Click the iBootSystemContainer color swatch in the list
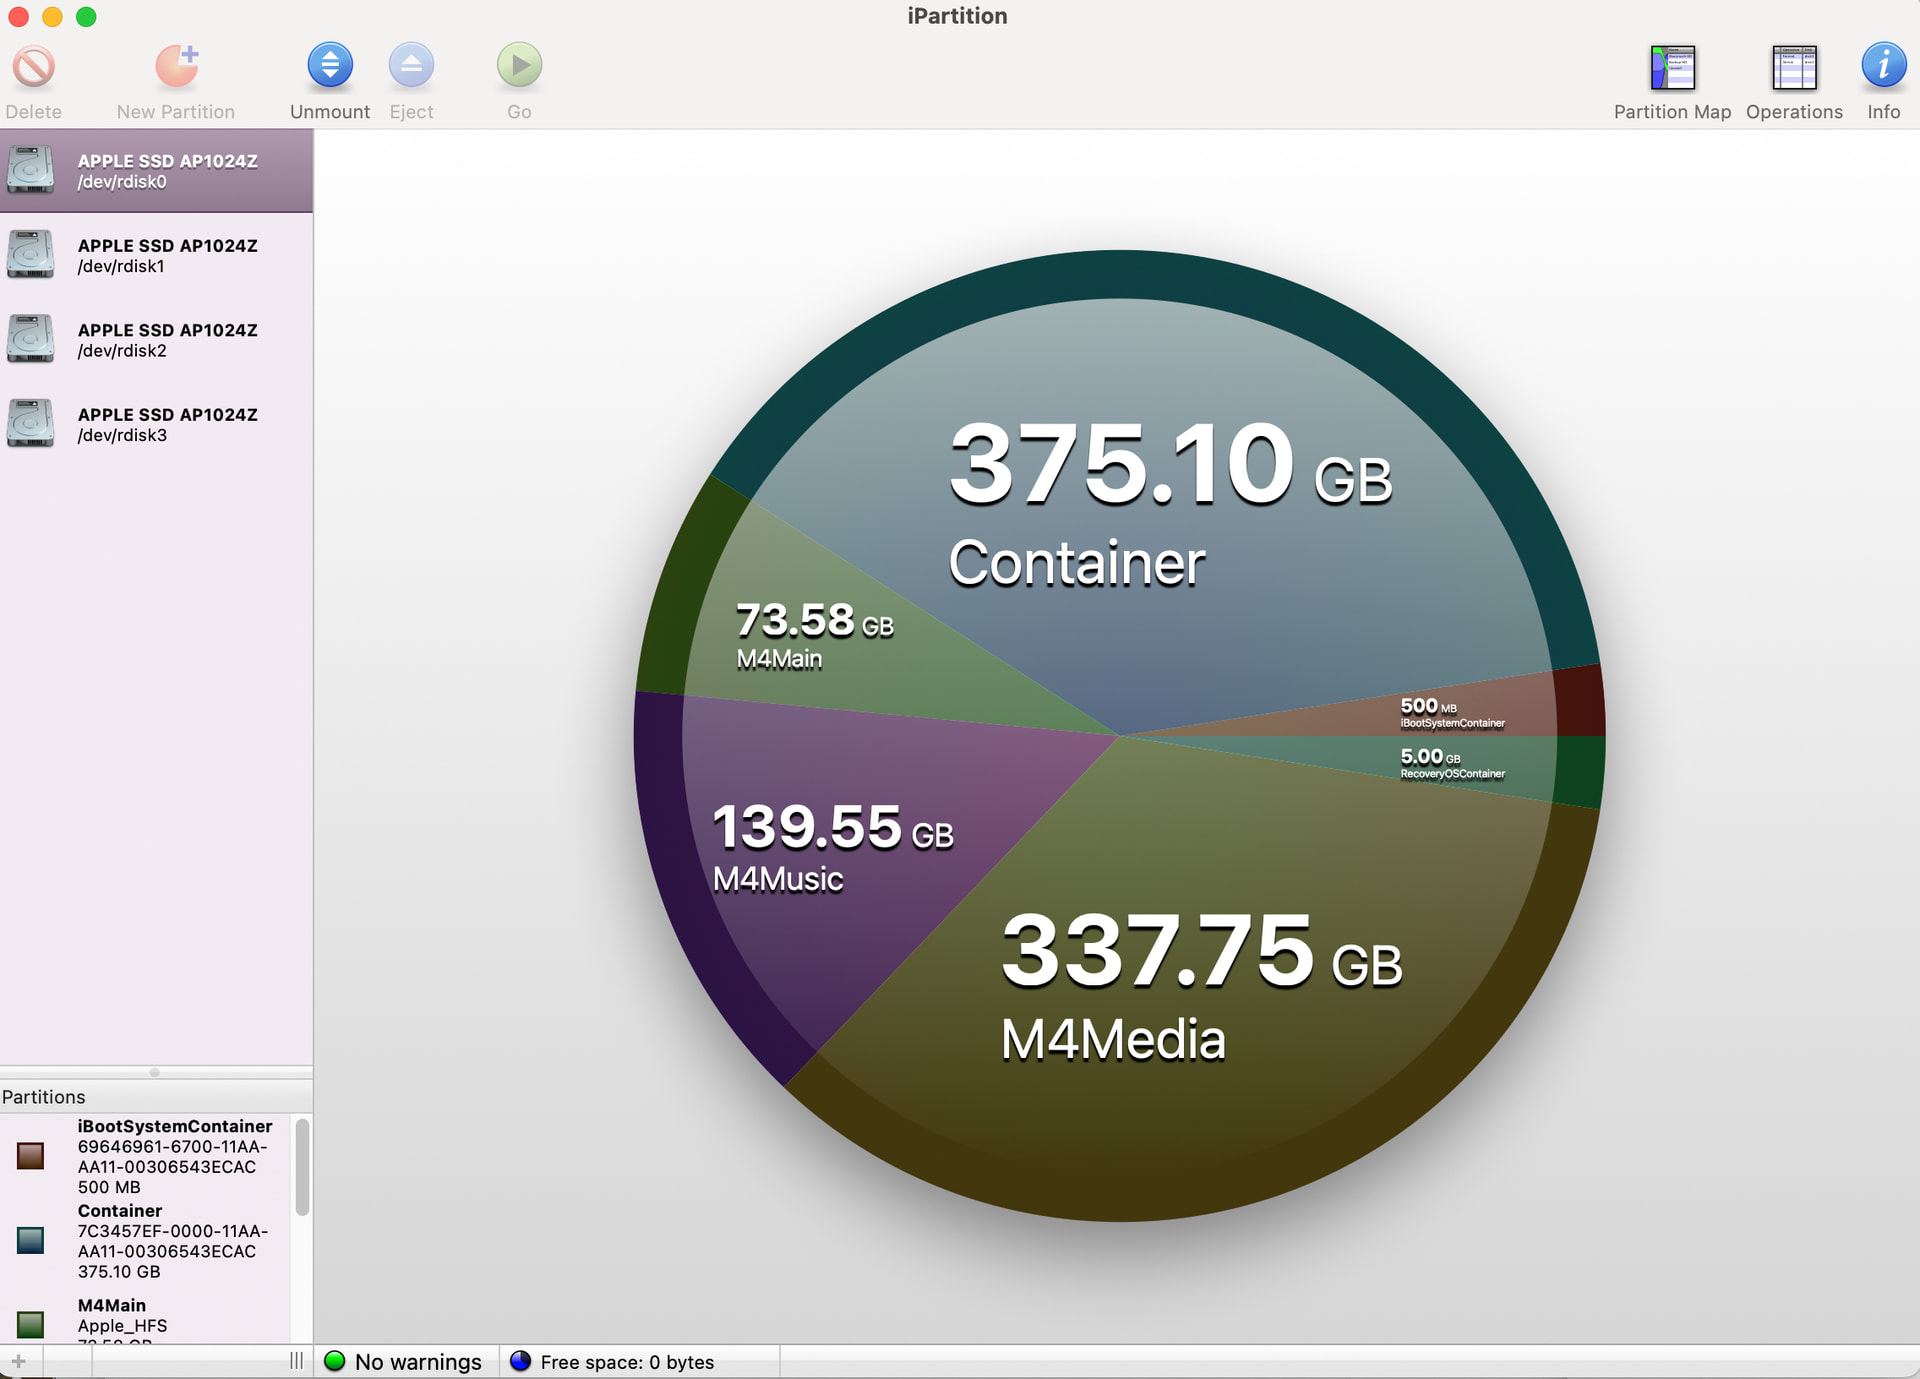Screen dimensions: 1920x1379 (x=31, y=1156)
